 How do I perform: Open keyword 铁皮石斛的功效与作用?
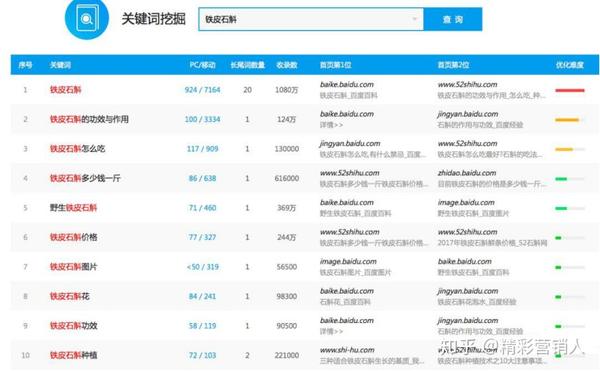coord(89,119)
